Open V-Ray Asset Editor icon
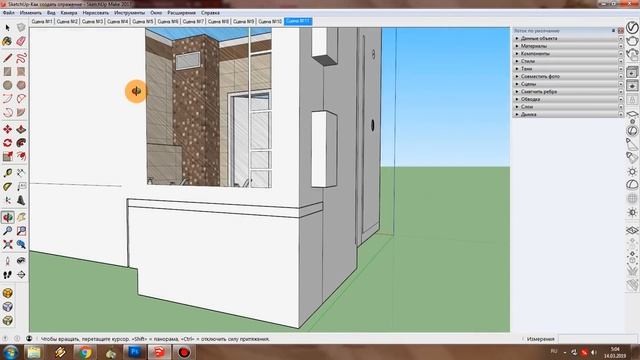 [632, 27]
